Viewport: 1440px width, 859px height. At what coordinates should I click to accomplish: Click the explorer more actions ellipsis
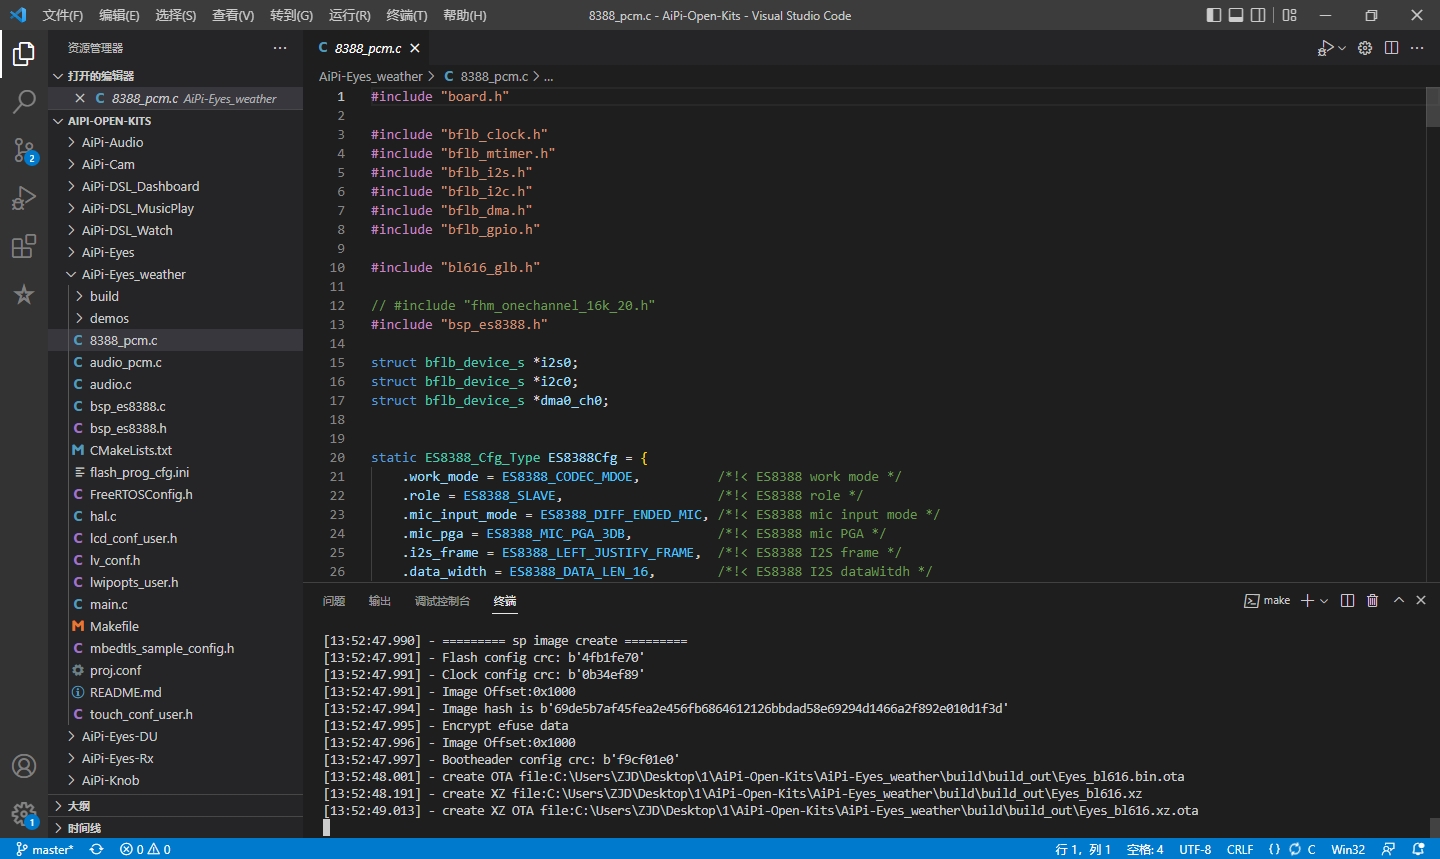[280, 48]
